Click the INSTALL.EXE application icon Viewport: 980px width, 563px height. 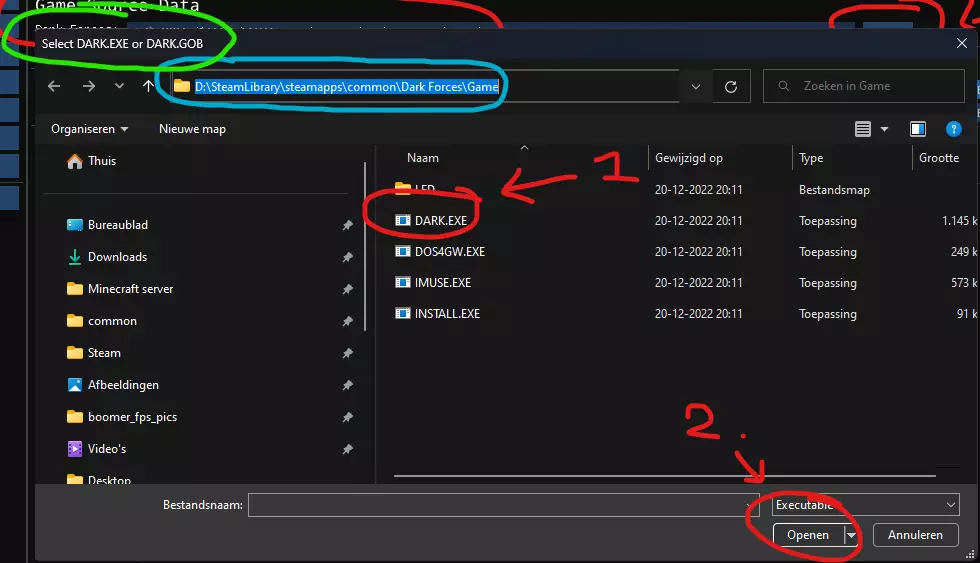click(402, 314)
